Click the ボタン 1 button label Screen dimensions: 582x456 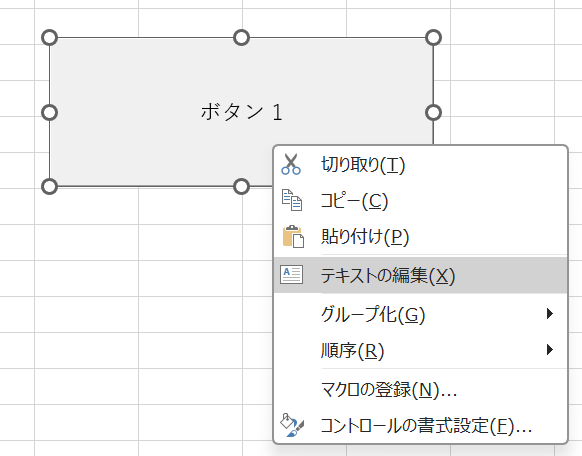pyautogui.click(x=242, y=112)
